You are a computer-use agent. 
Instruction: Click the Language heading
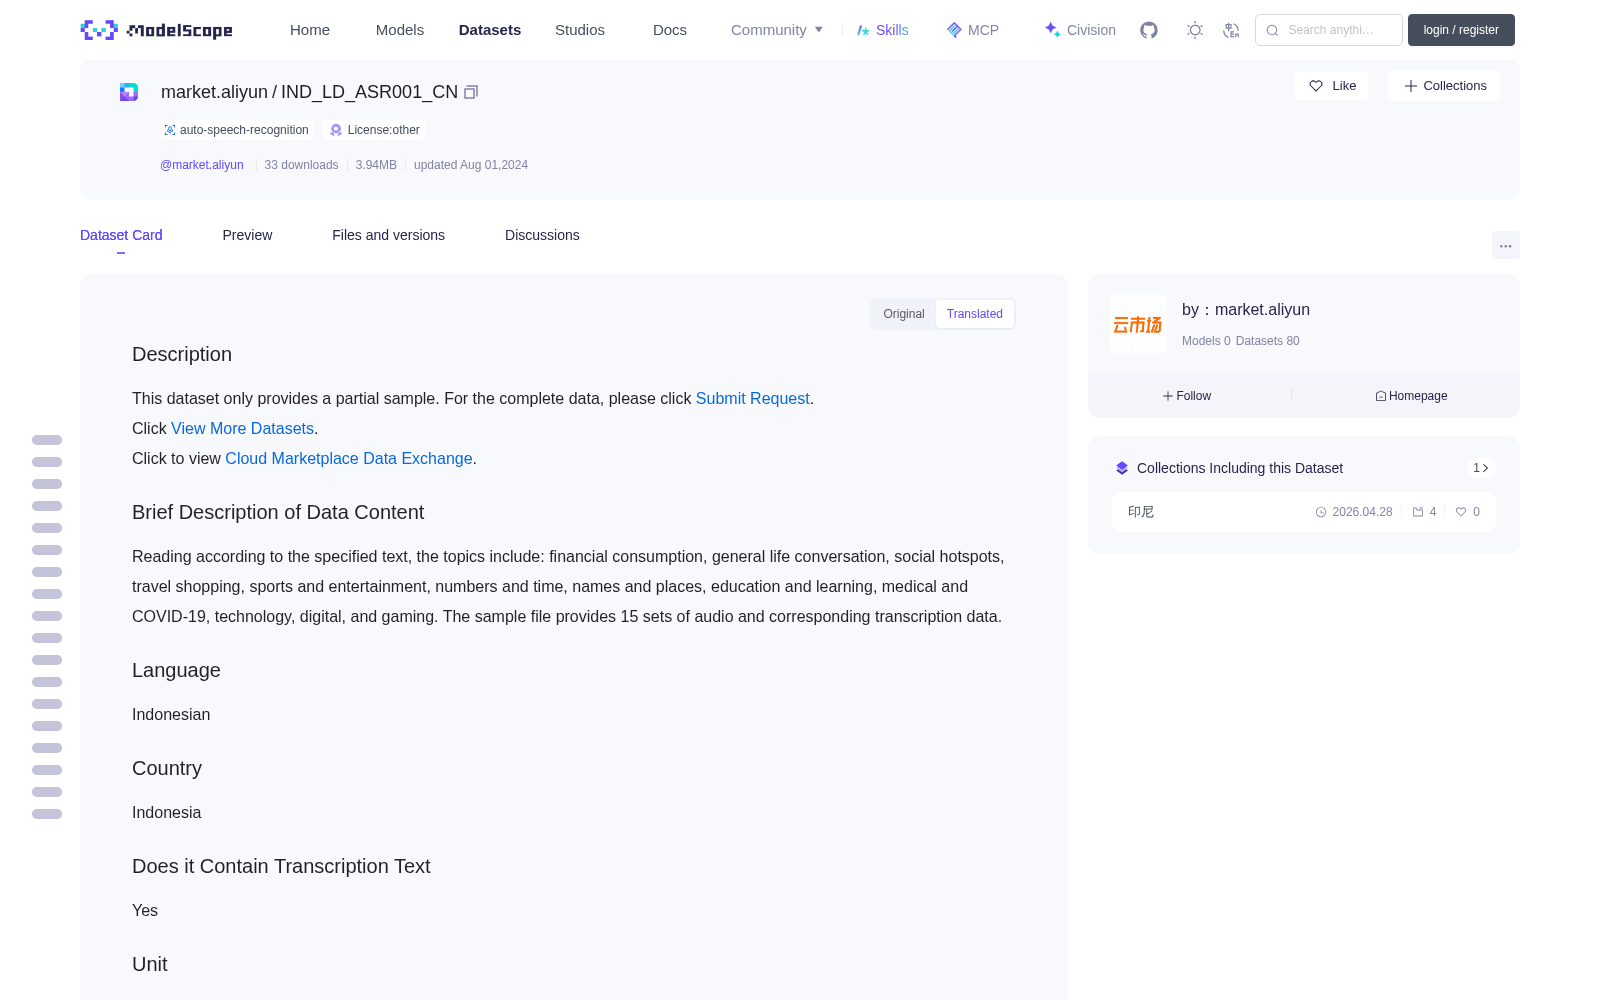pyautogui.click(x=176, y=670)
